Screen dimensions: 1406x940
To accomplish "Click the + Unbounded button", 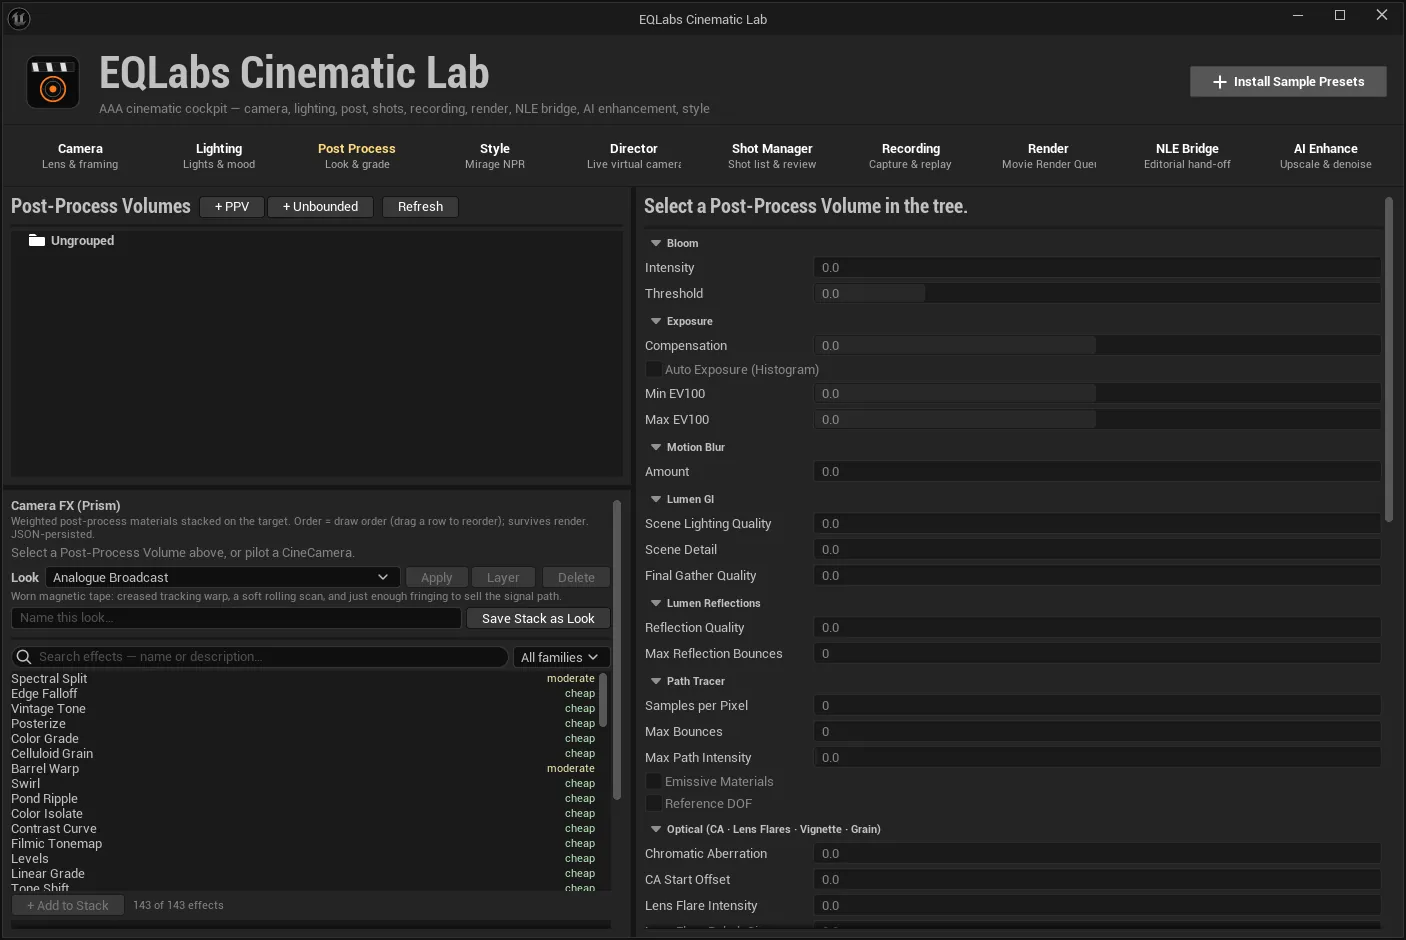I will click(320, 207).
